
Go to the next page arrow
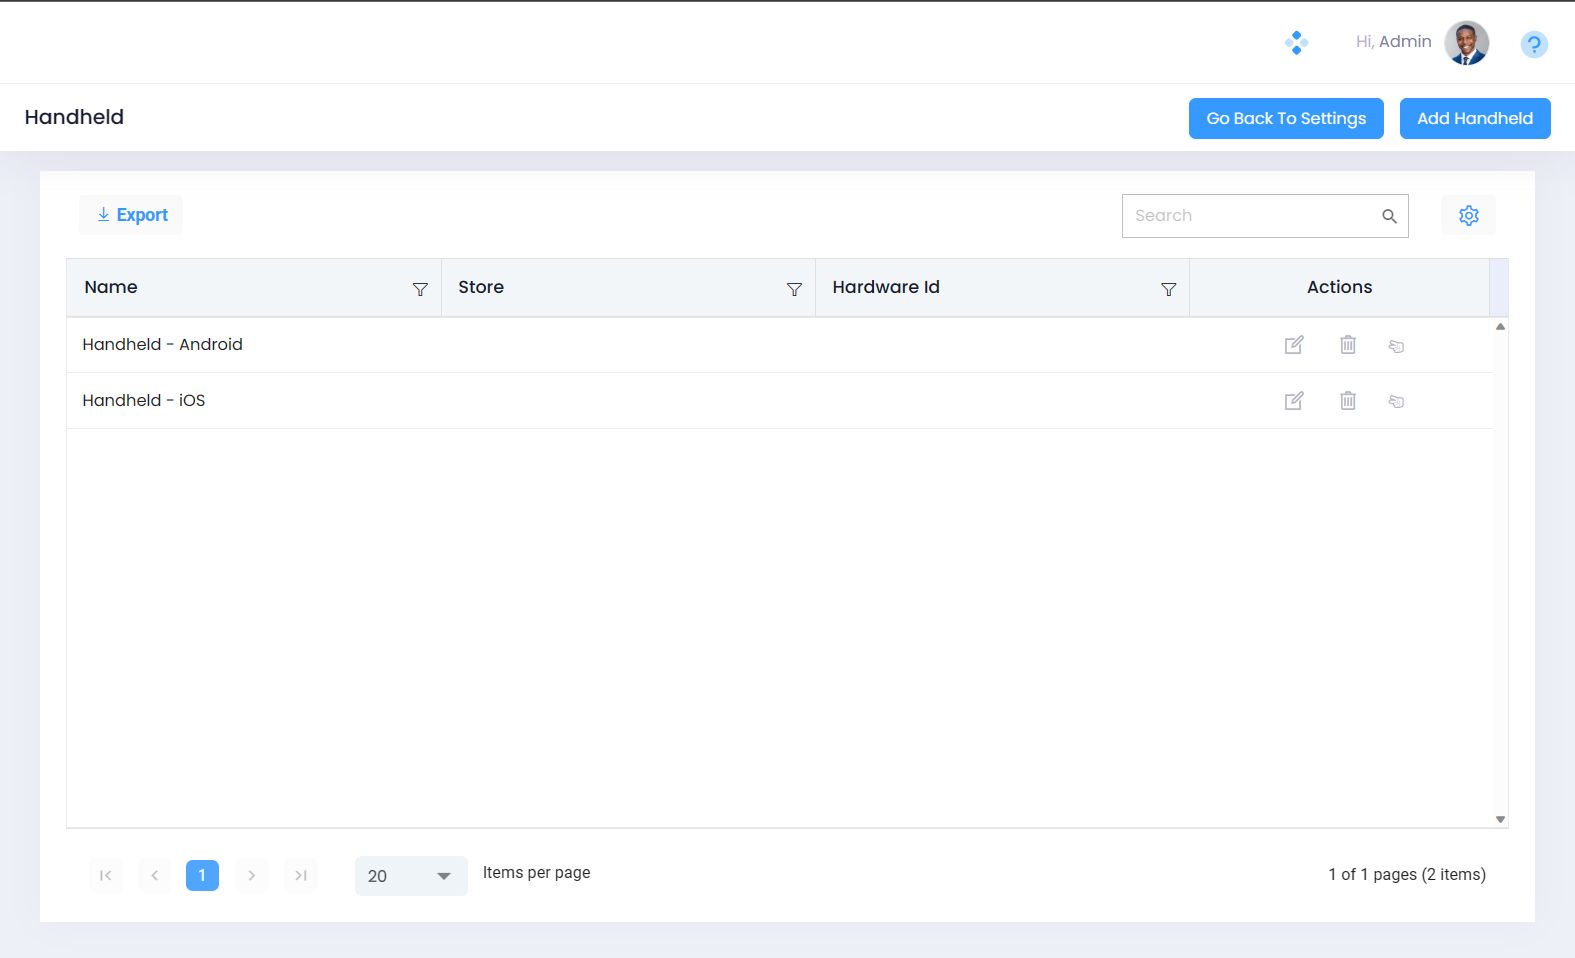(252, 876)
